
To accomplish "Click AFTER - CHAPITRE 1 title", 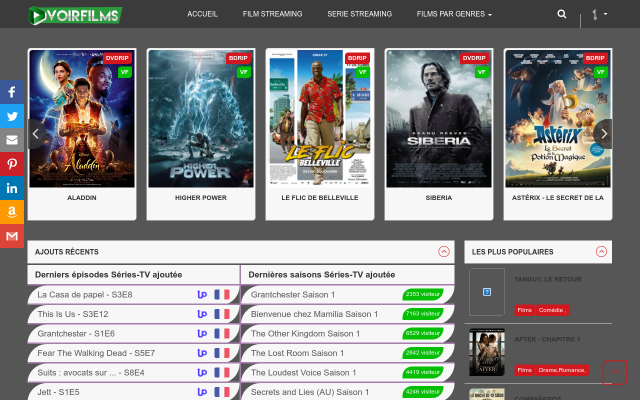I will pos(547,340).
